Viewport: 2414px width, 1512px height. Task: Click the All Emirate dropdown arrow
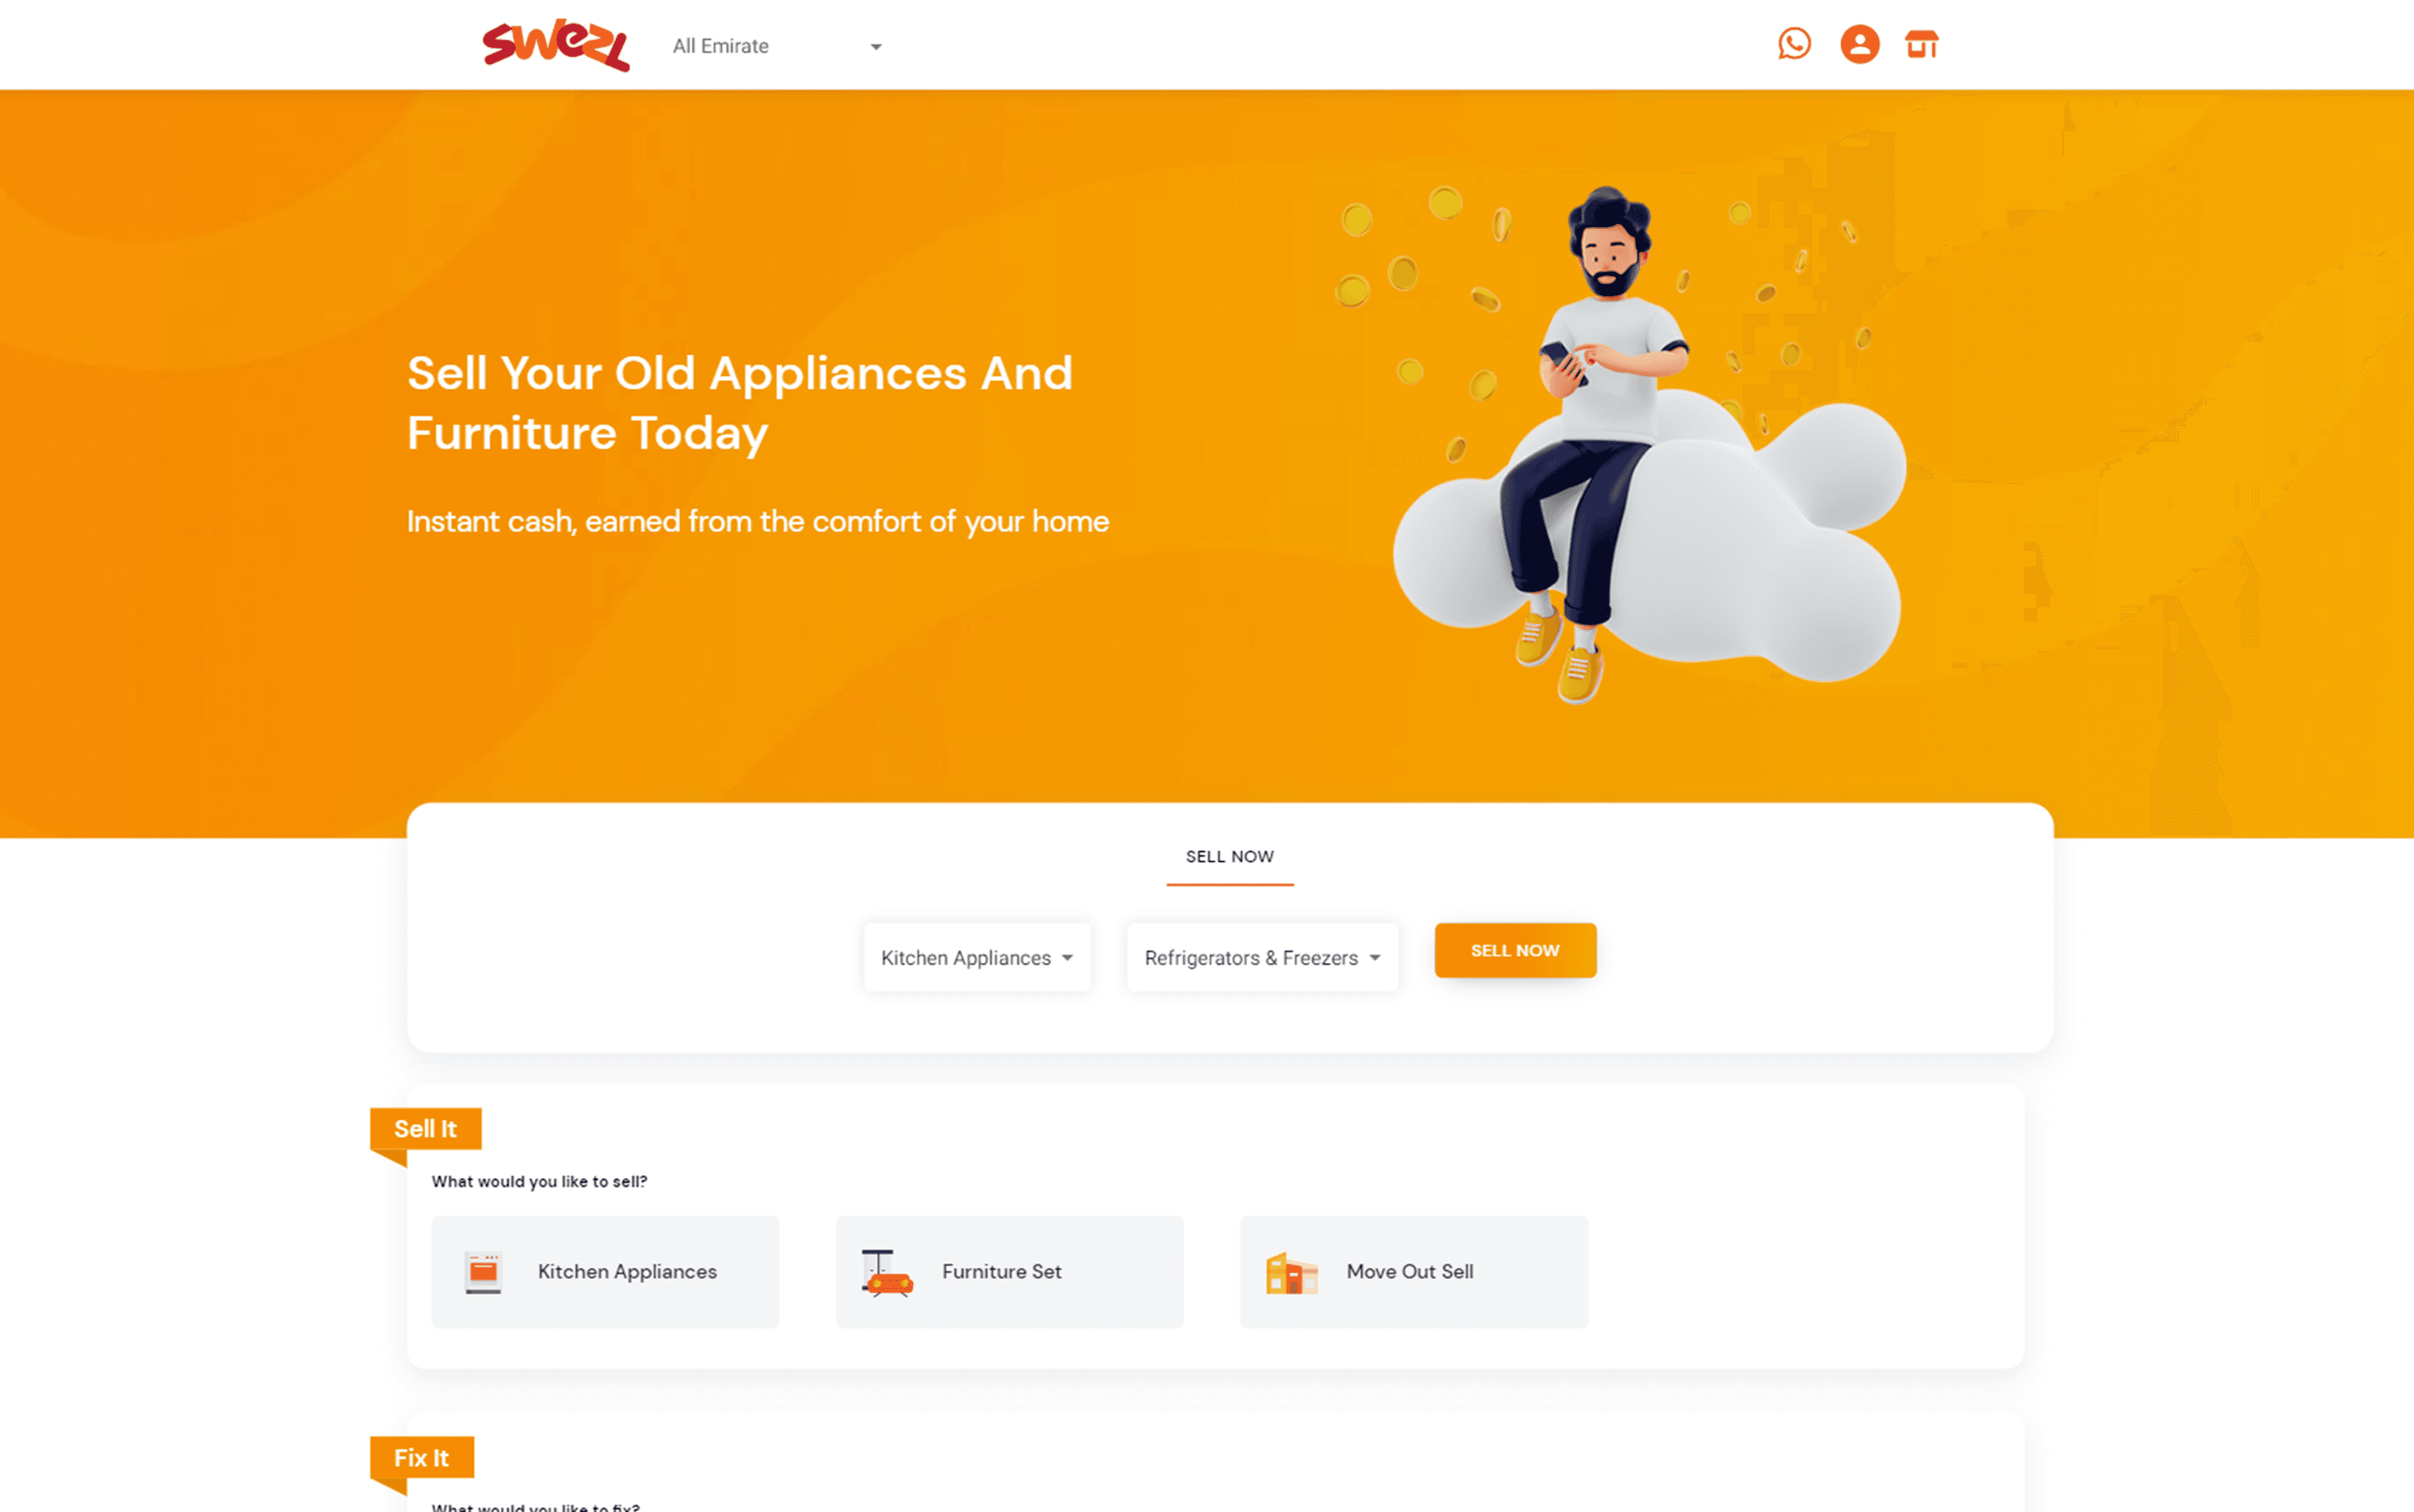[876, 47]
